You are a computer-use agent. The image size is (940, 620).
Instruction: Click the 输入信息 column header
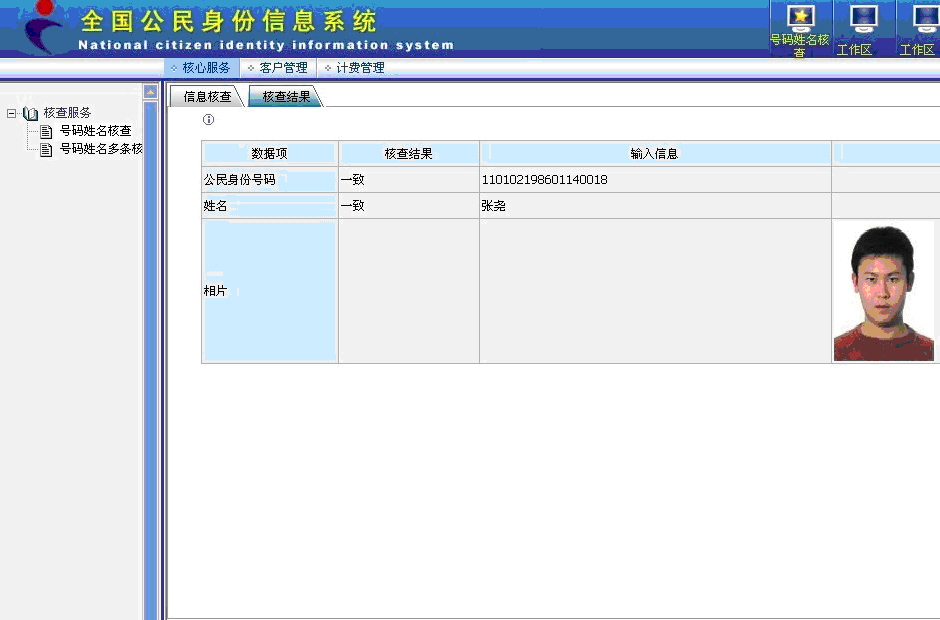coord(654,152)
